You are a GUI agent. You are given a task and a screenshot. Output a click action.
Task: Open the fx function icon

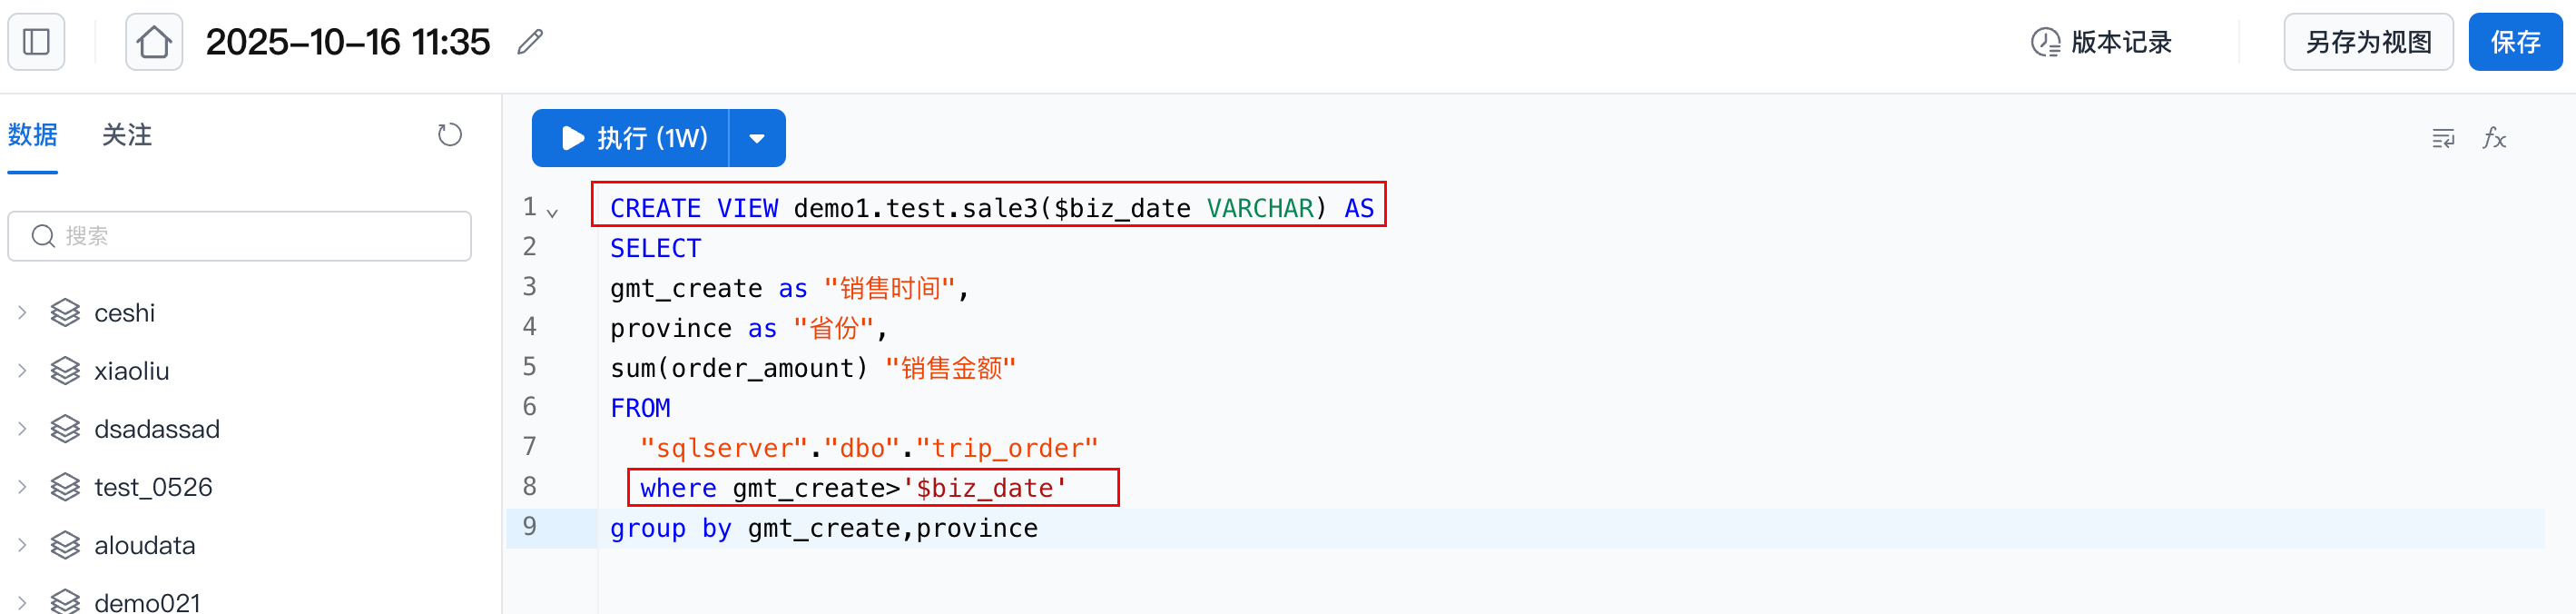2494,138
